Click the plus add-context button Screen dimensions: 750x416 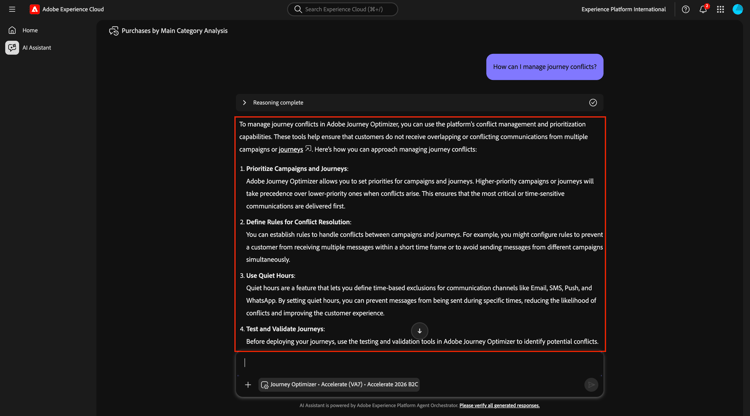click(248, 384)
